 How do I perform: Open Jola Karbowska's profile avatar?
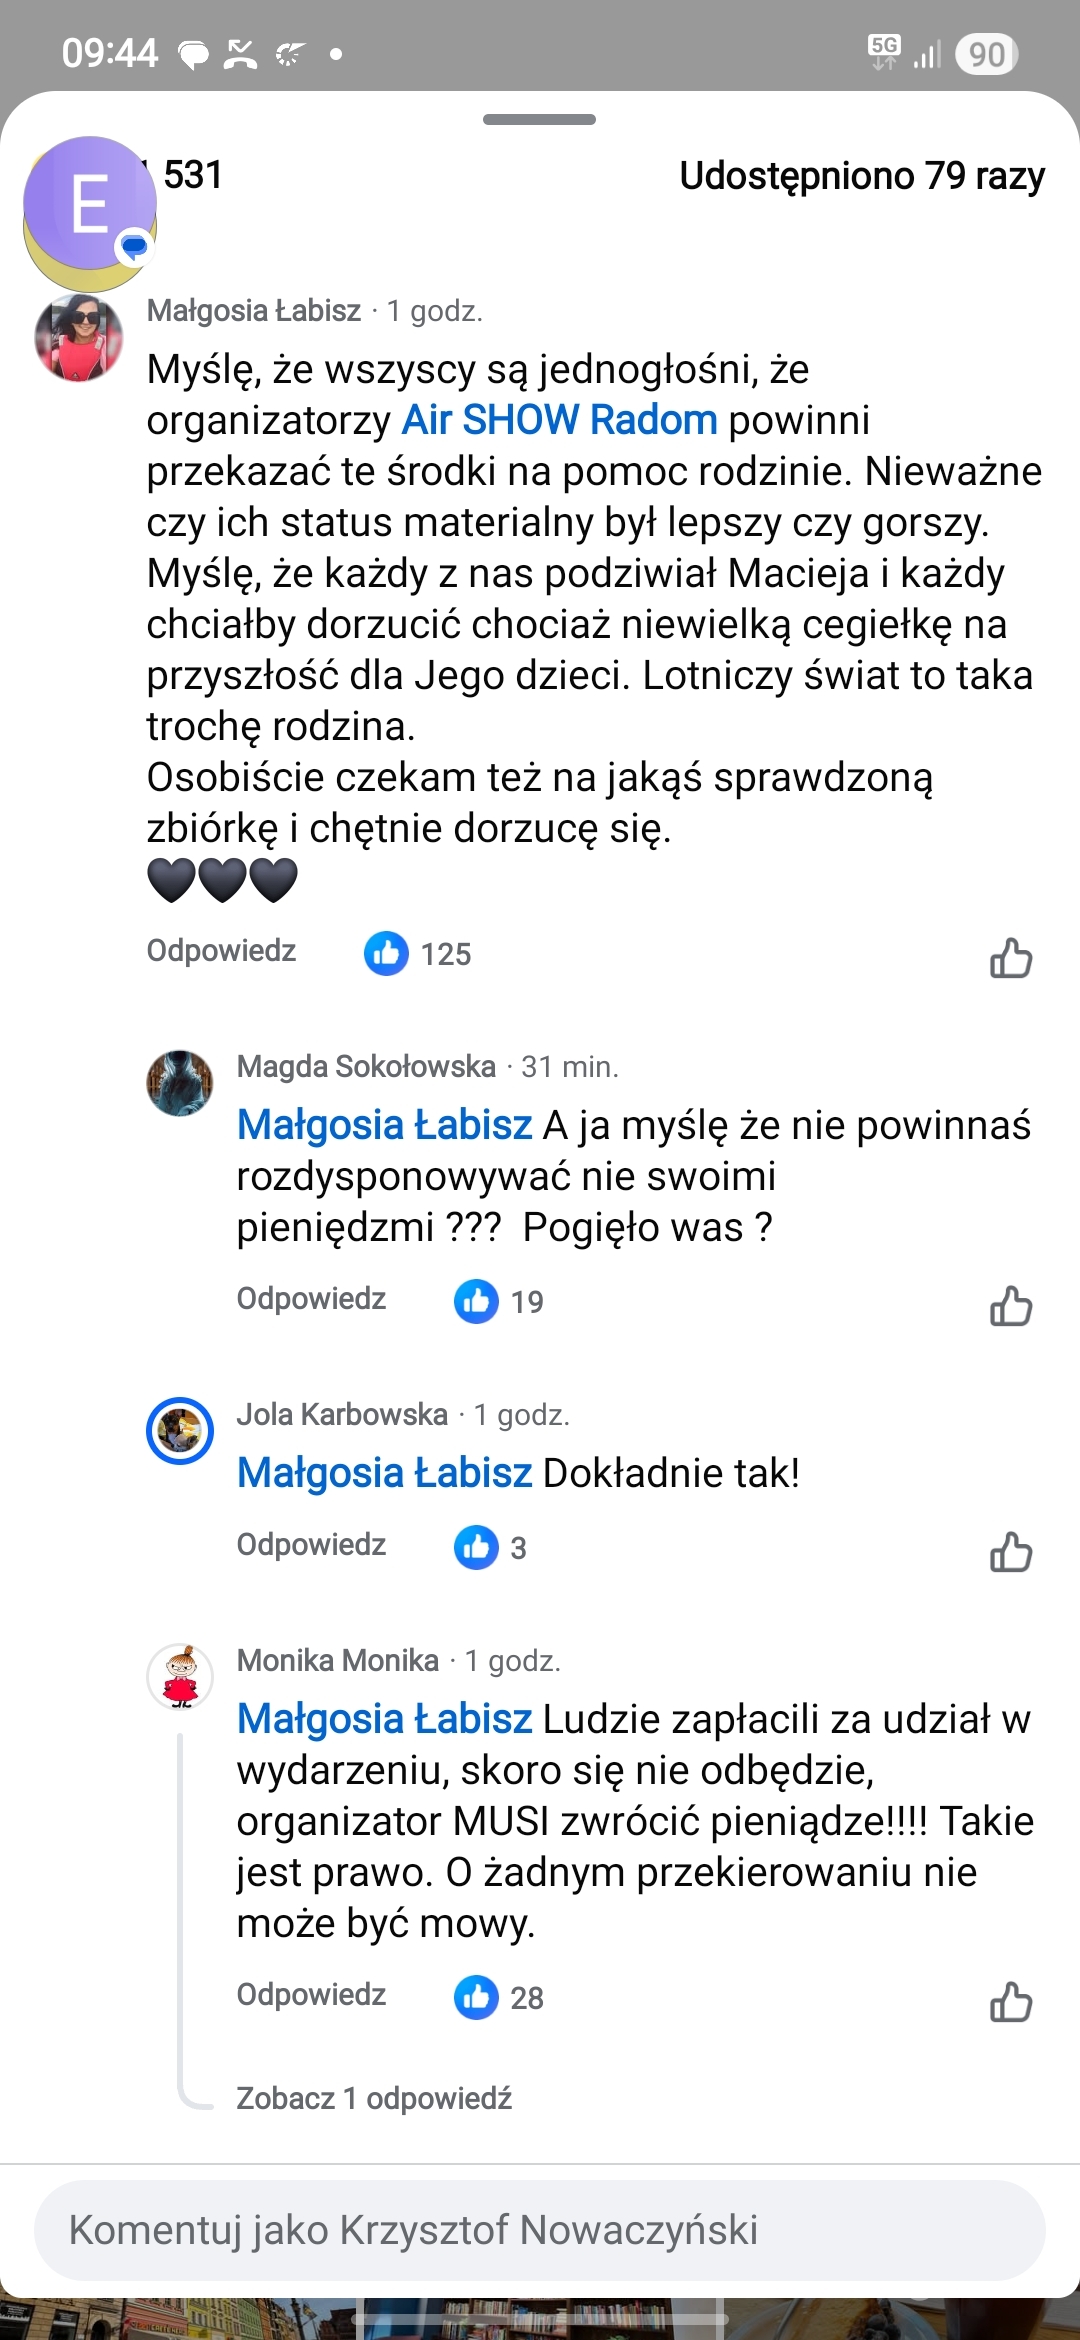(180, 1430)
